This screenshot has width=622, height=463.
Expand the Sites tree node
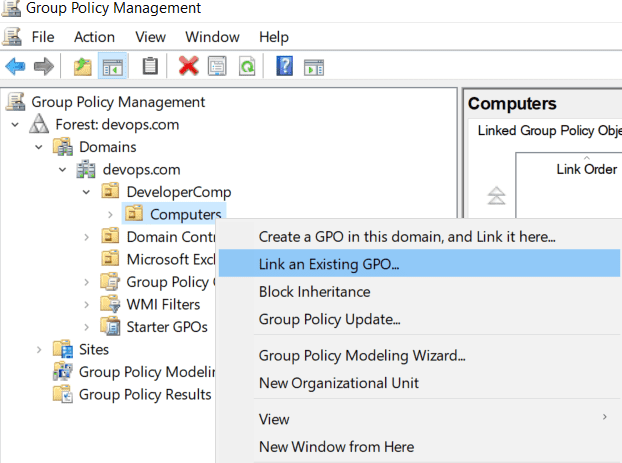point(39,350)
